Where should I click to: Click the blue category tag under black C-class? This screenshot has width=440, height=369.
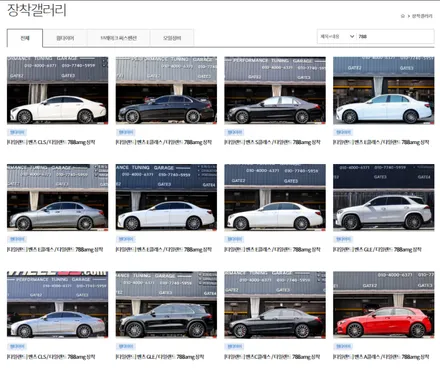234,347
